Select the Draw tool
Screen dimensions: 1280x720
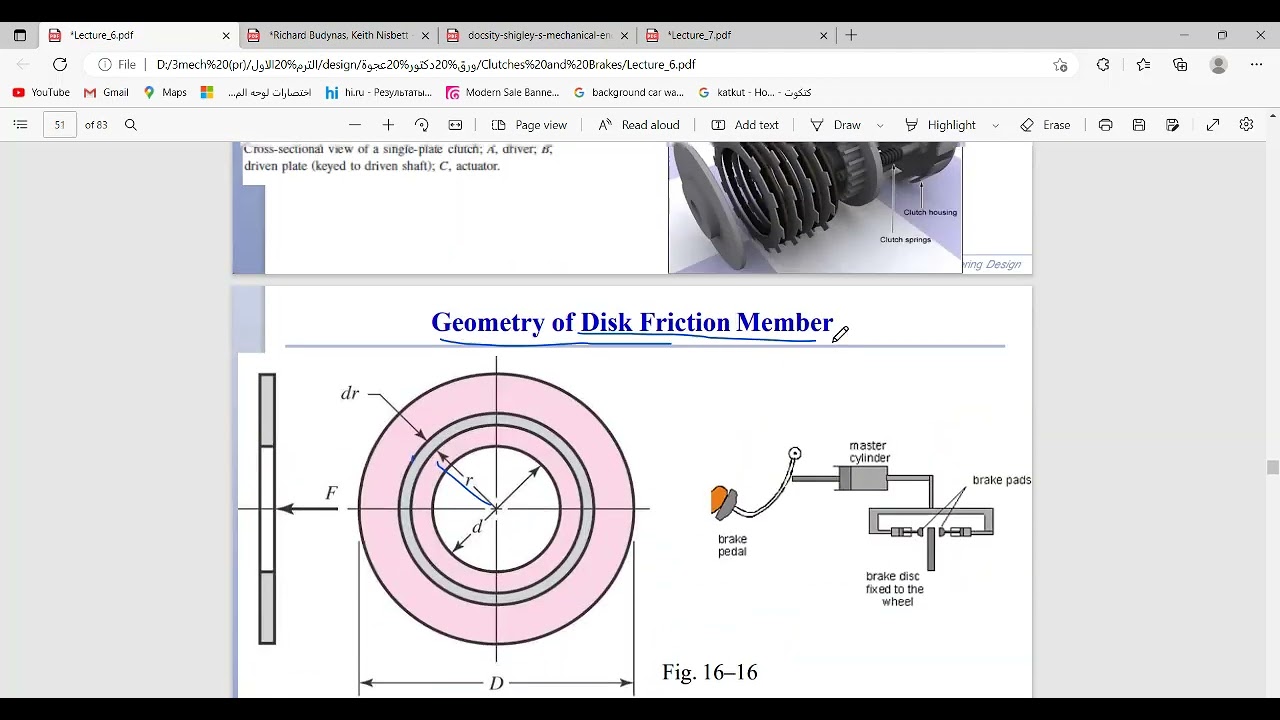click(x=836, y=125)
